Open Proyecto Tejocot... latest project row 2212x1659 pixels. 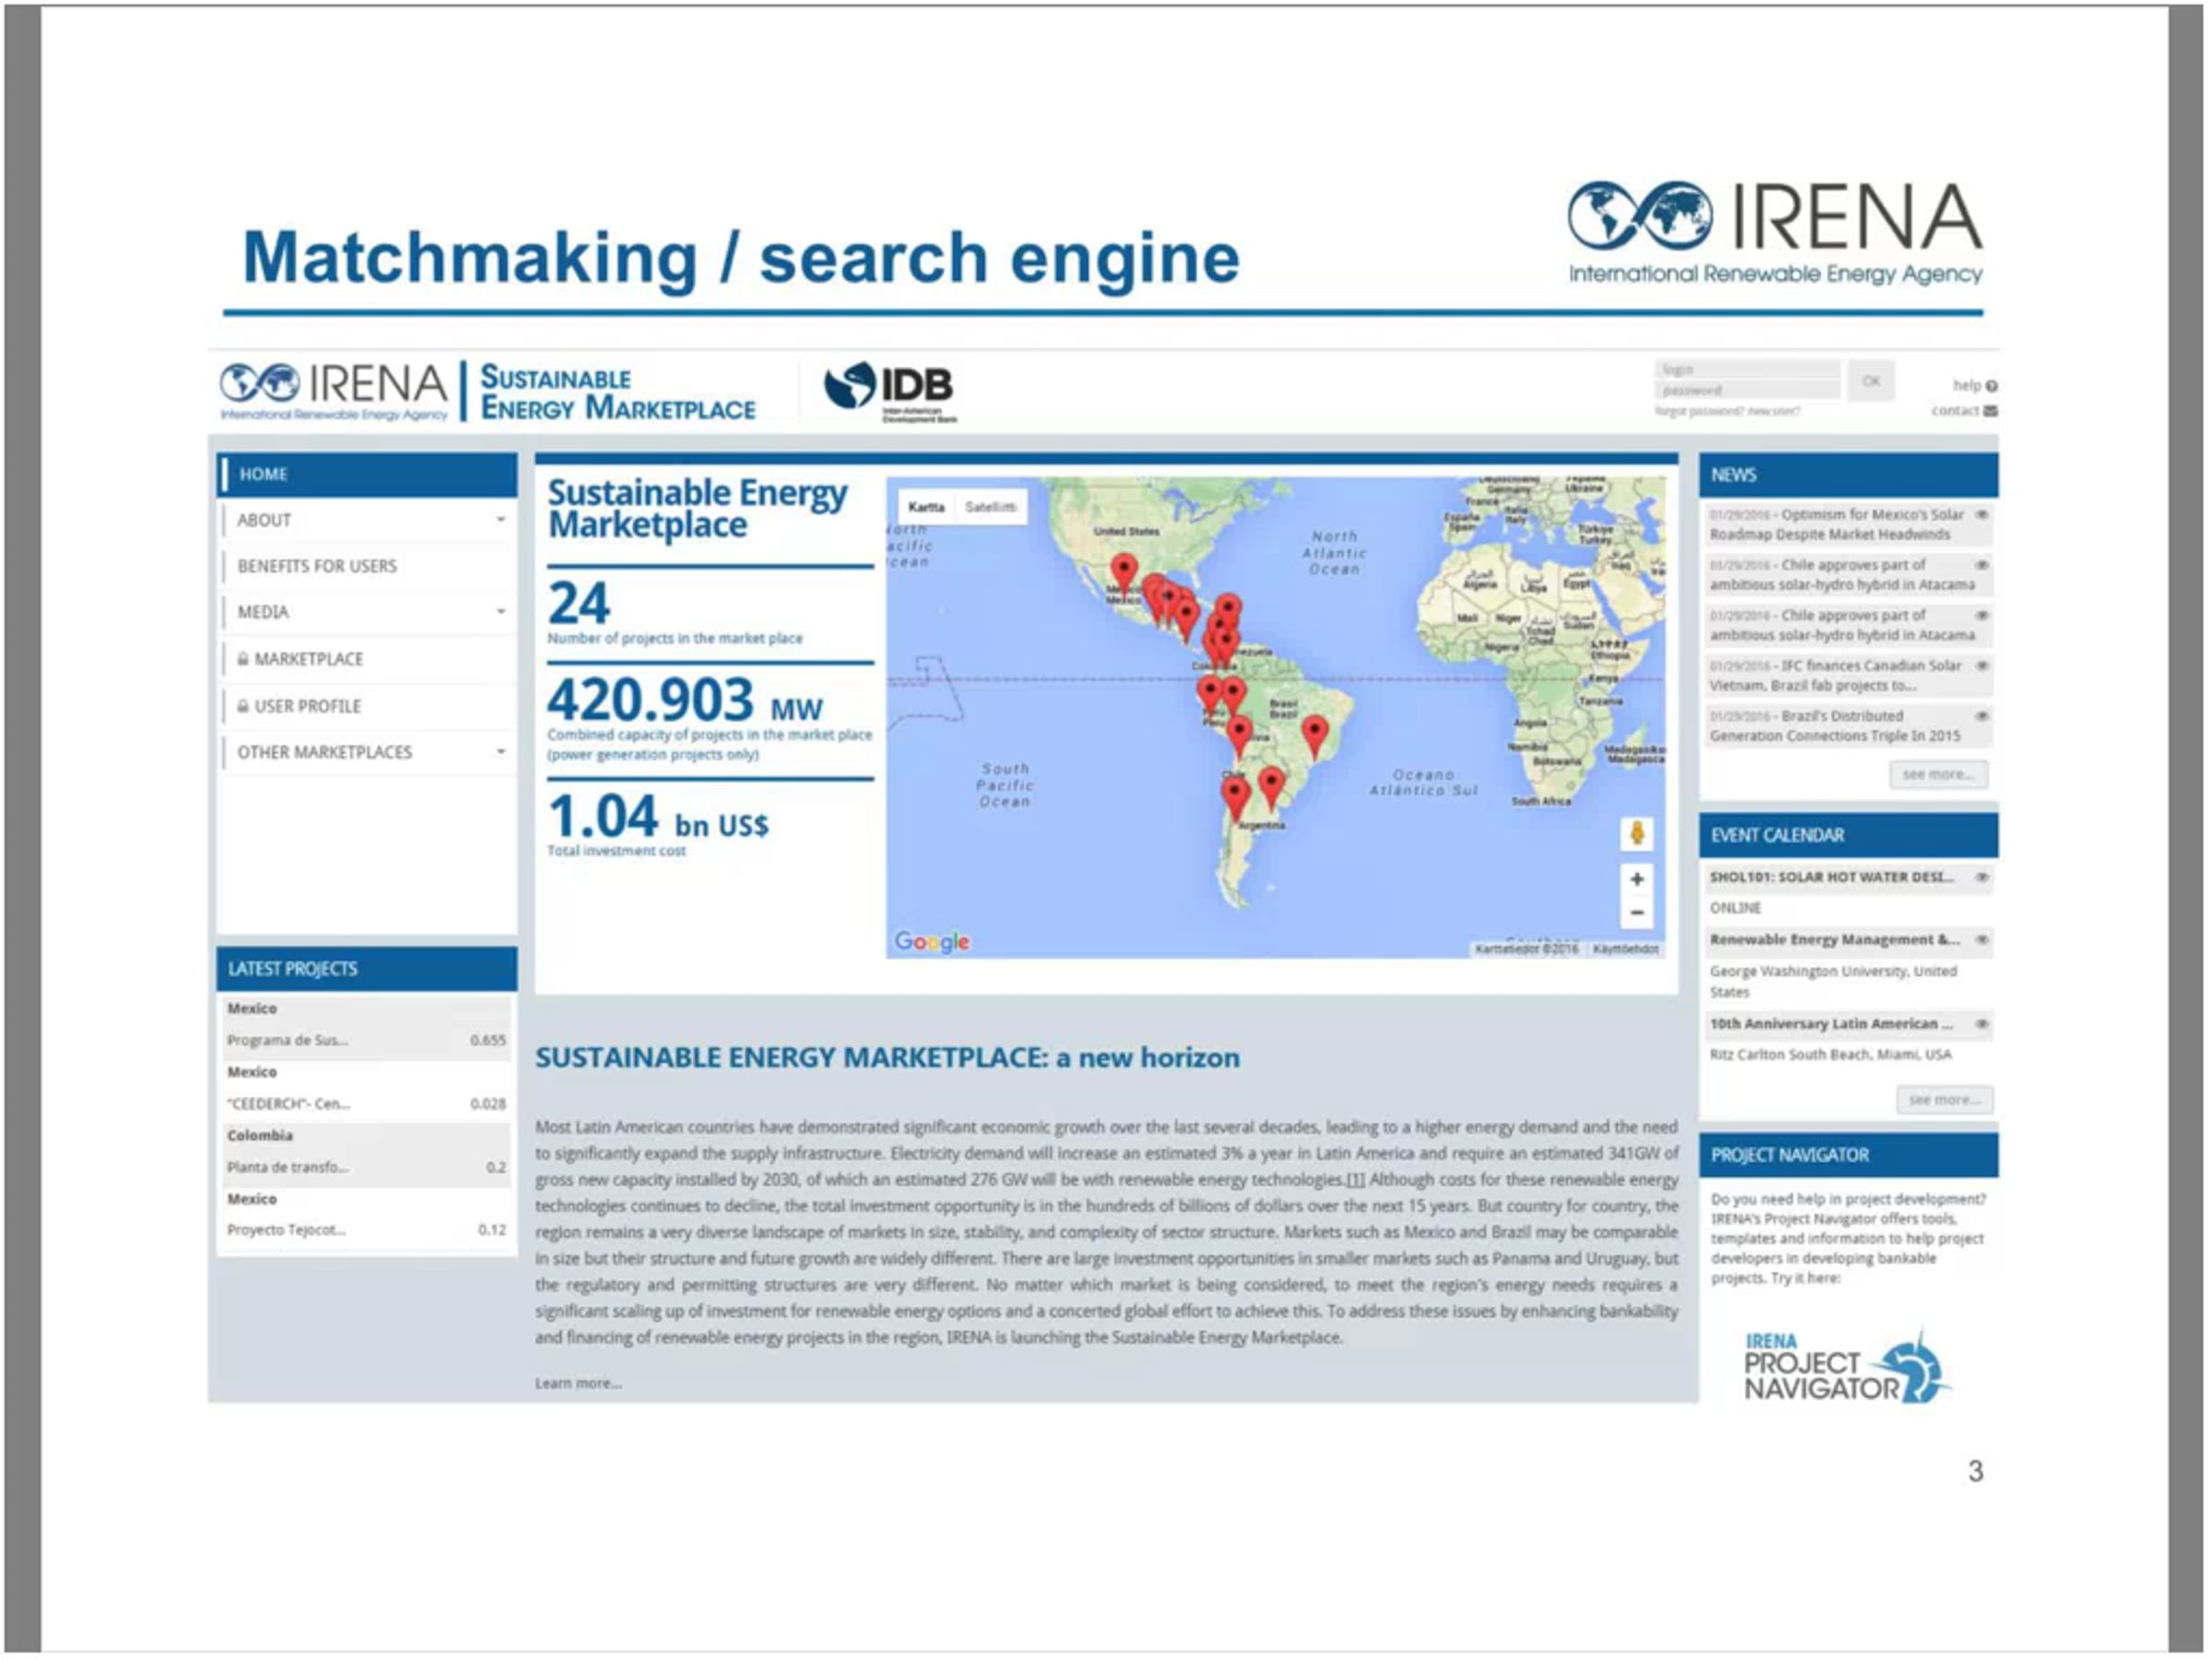click(x=366, y=1231)
